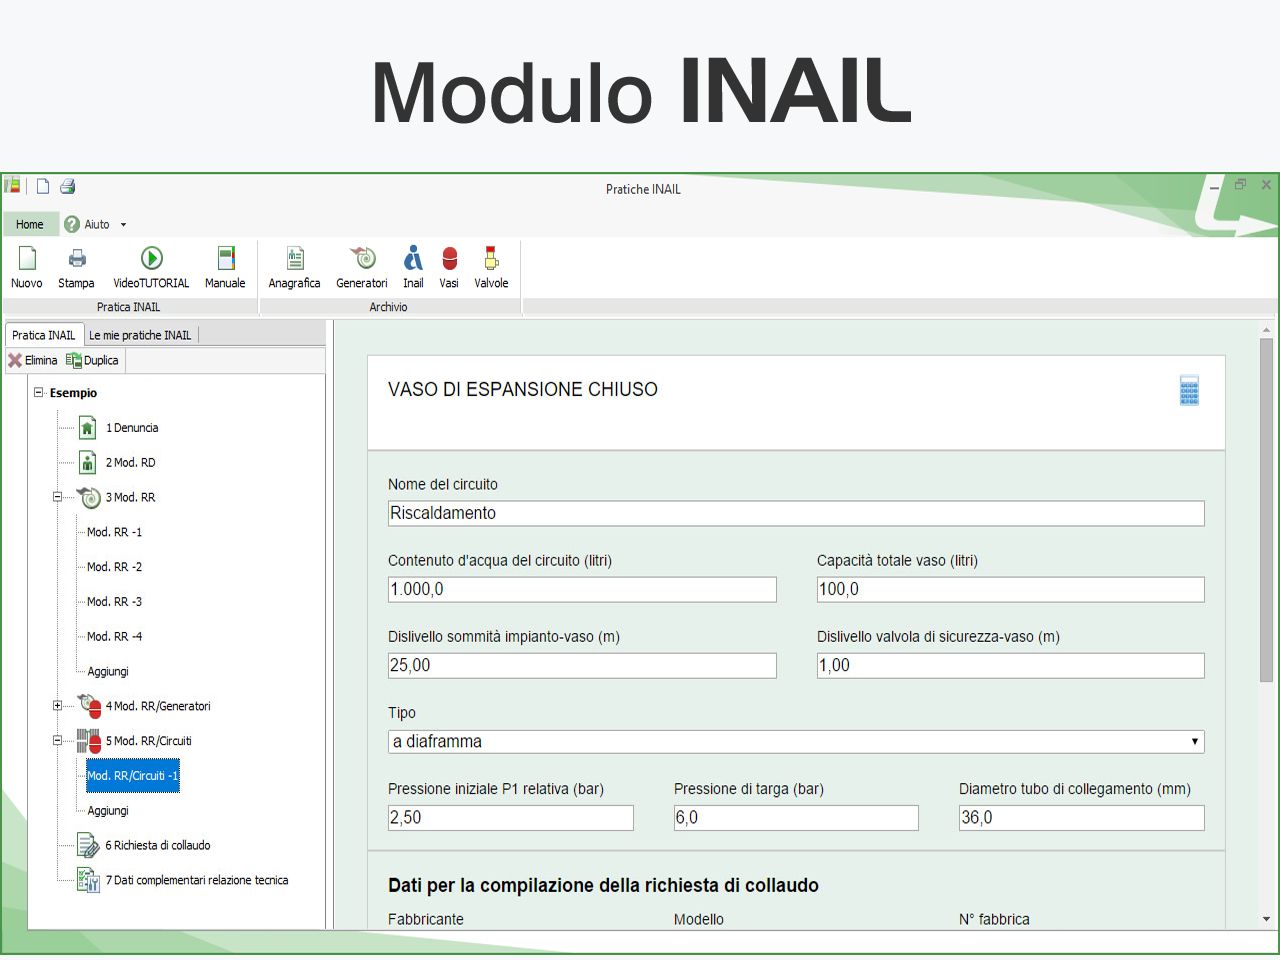Switch to the Le mie pratiche INAIL tab

tap(141, 334)
